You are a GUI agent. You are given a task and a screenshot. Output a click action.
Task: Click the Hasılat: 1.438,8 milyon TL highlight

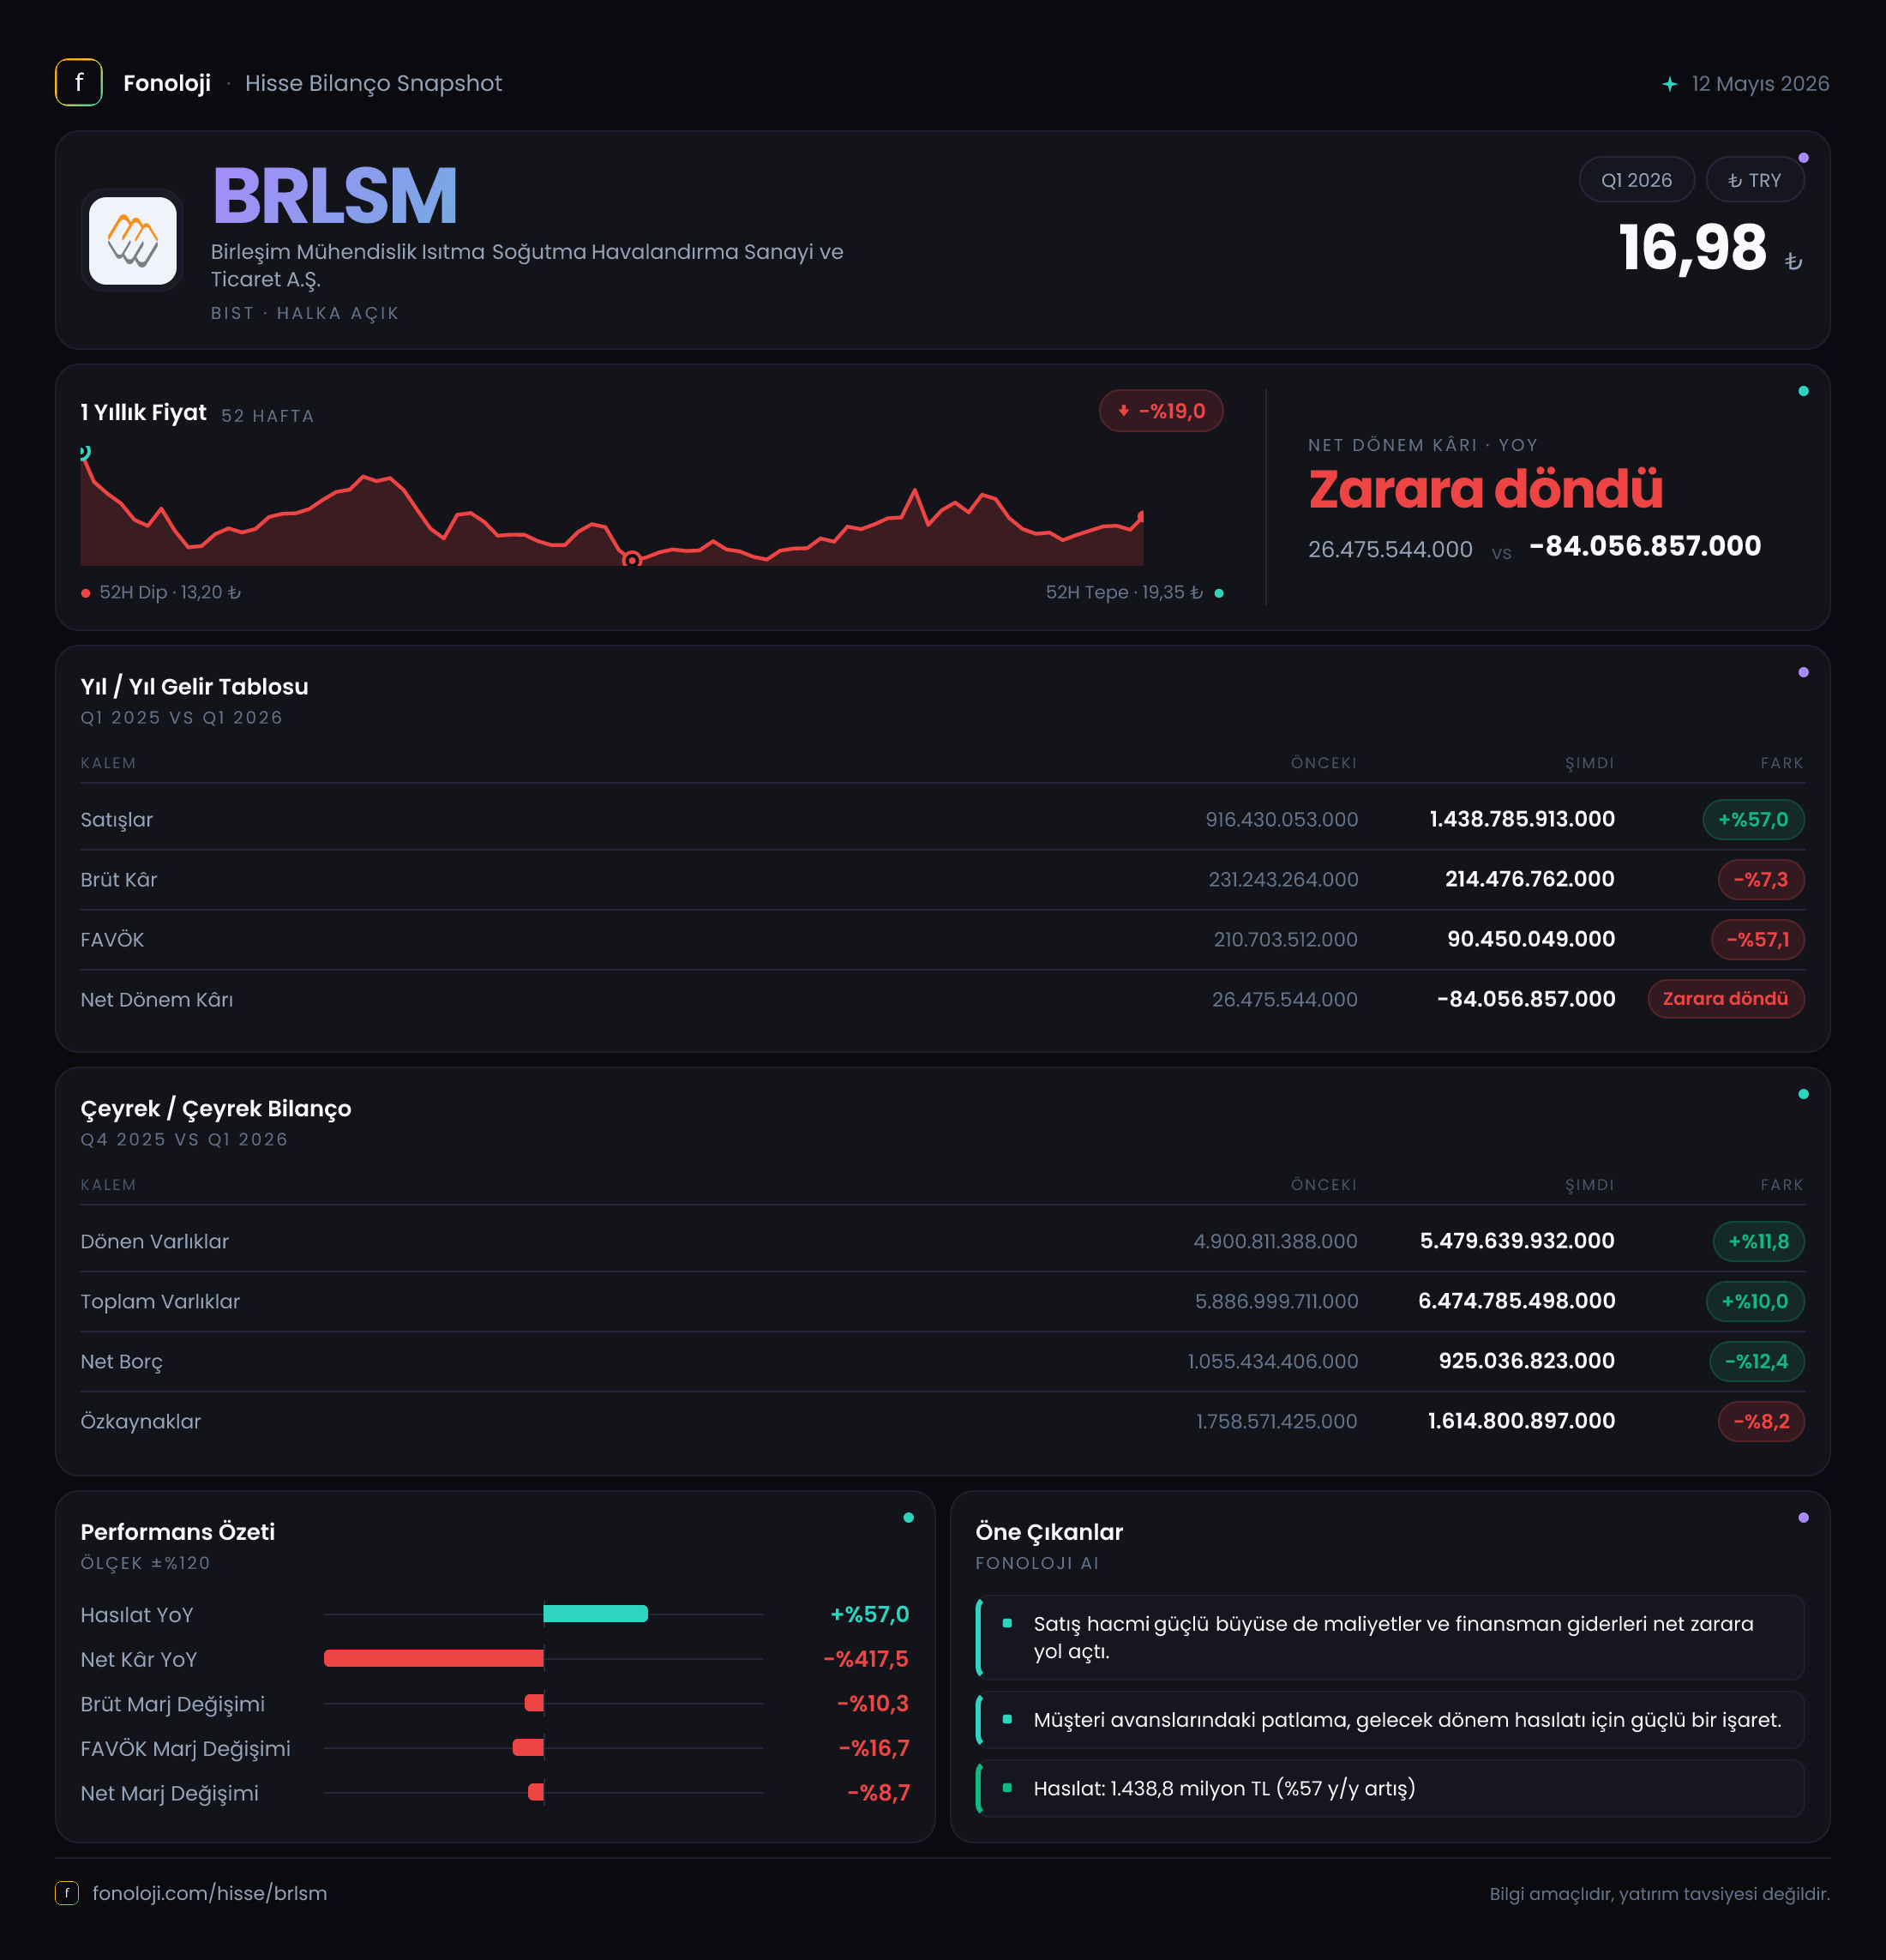click(1391, 1788)
